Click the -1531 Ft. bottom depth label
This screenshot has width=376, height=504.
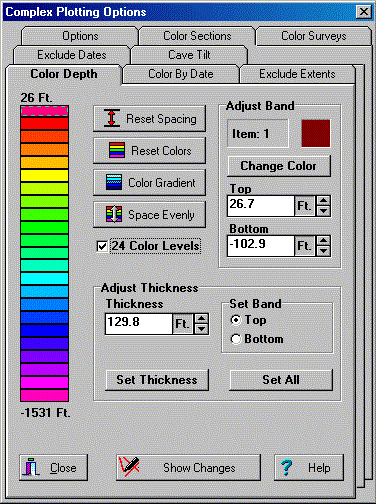[45, 413]
